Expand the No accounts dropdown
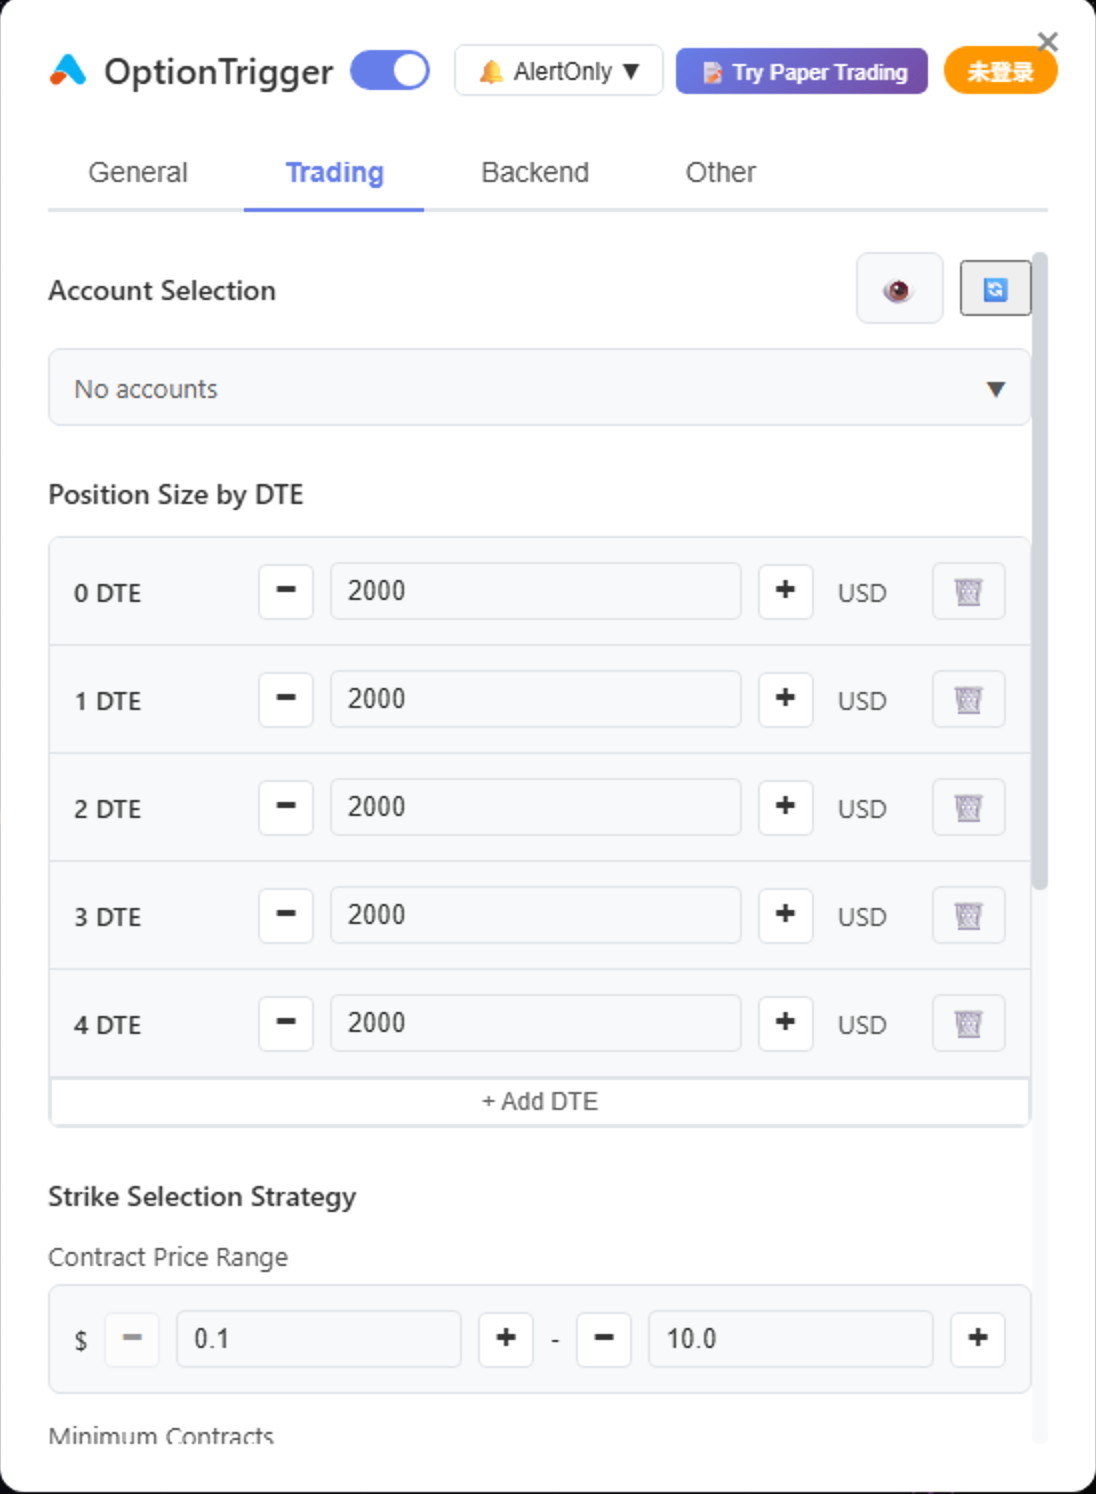1096x1494 pixels. pyautogui.click(x=539, y=388)
